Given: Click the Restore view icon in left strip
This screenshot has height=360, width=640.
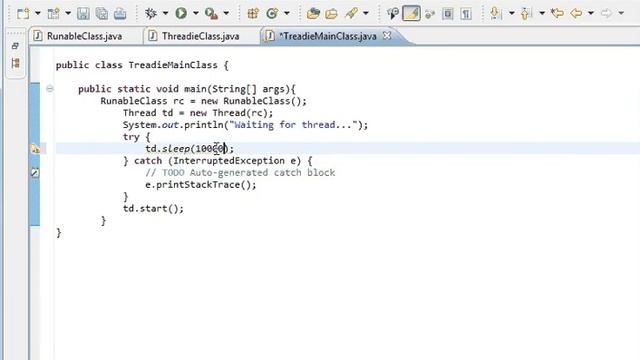Looking at the screenshot, I should pyautogui.click(x=15, y=46).
